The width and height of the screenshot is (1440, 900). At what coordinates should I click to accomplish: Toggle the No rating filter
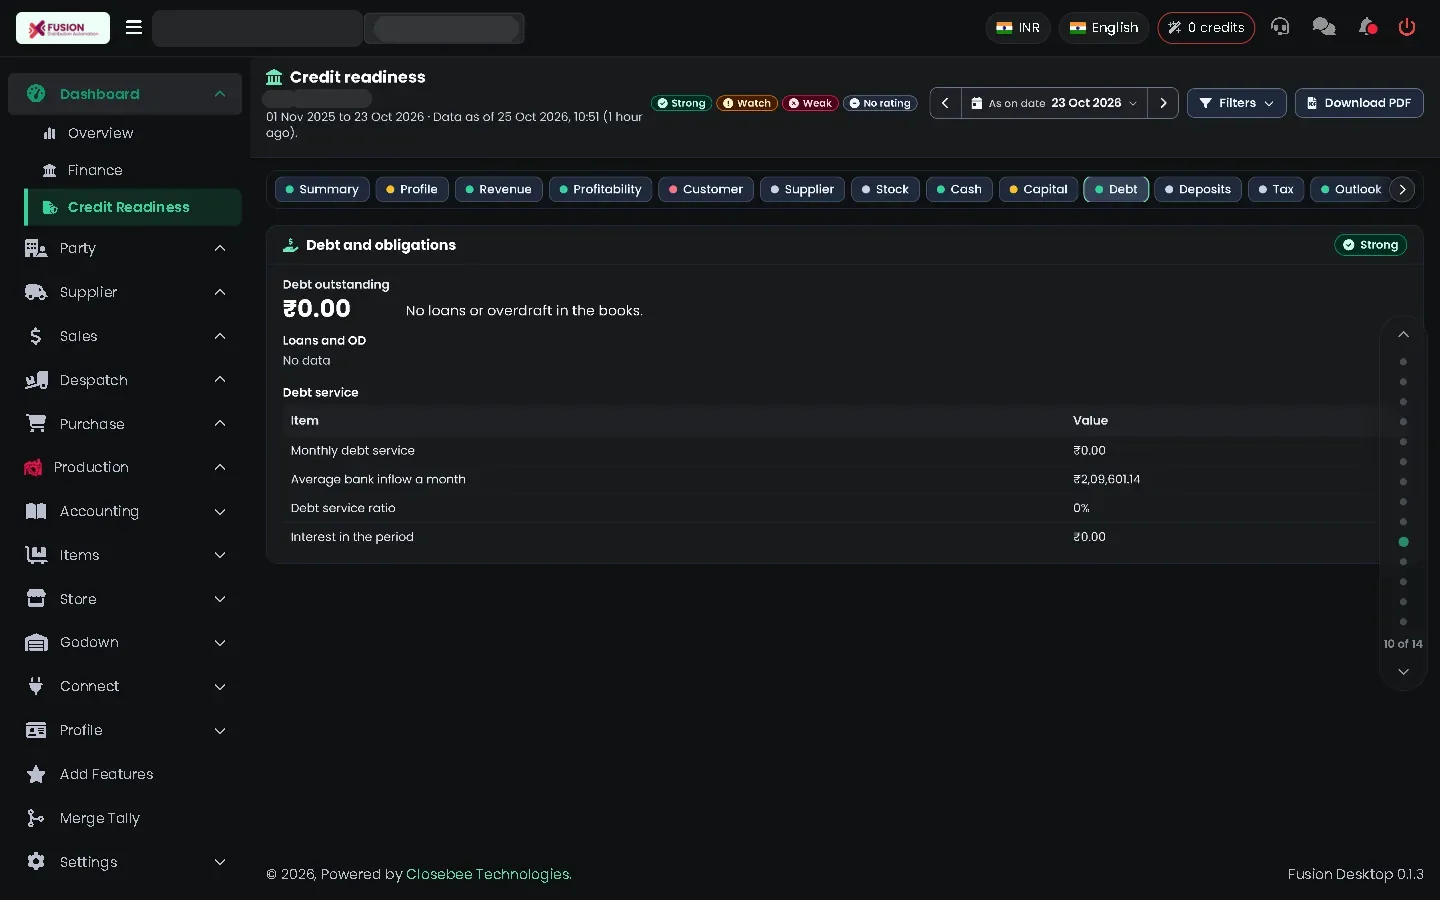(x=880, y=103)
